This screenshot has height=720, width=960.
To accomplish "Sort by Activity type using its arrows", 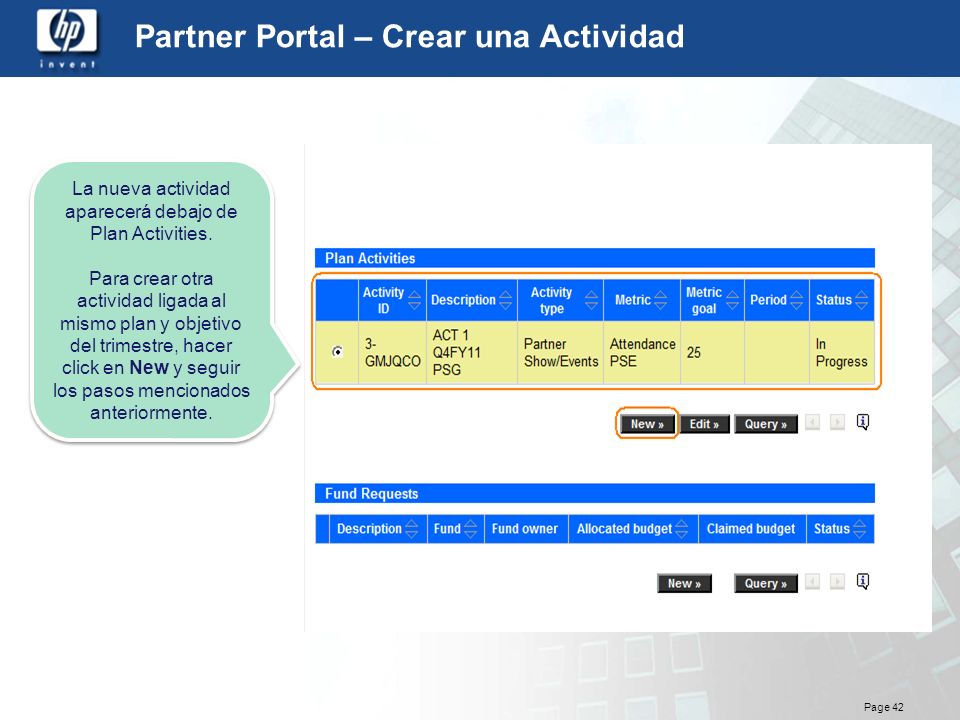I will [591, 300].
